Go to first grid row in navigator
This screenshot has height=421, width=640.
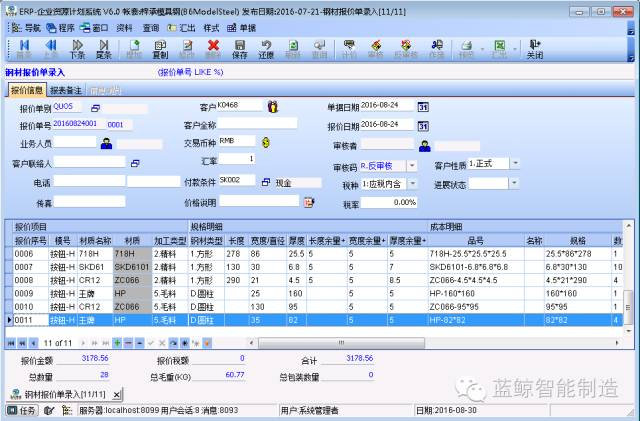click(x=11, y=343)
